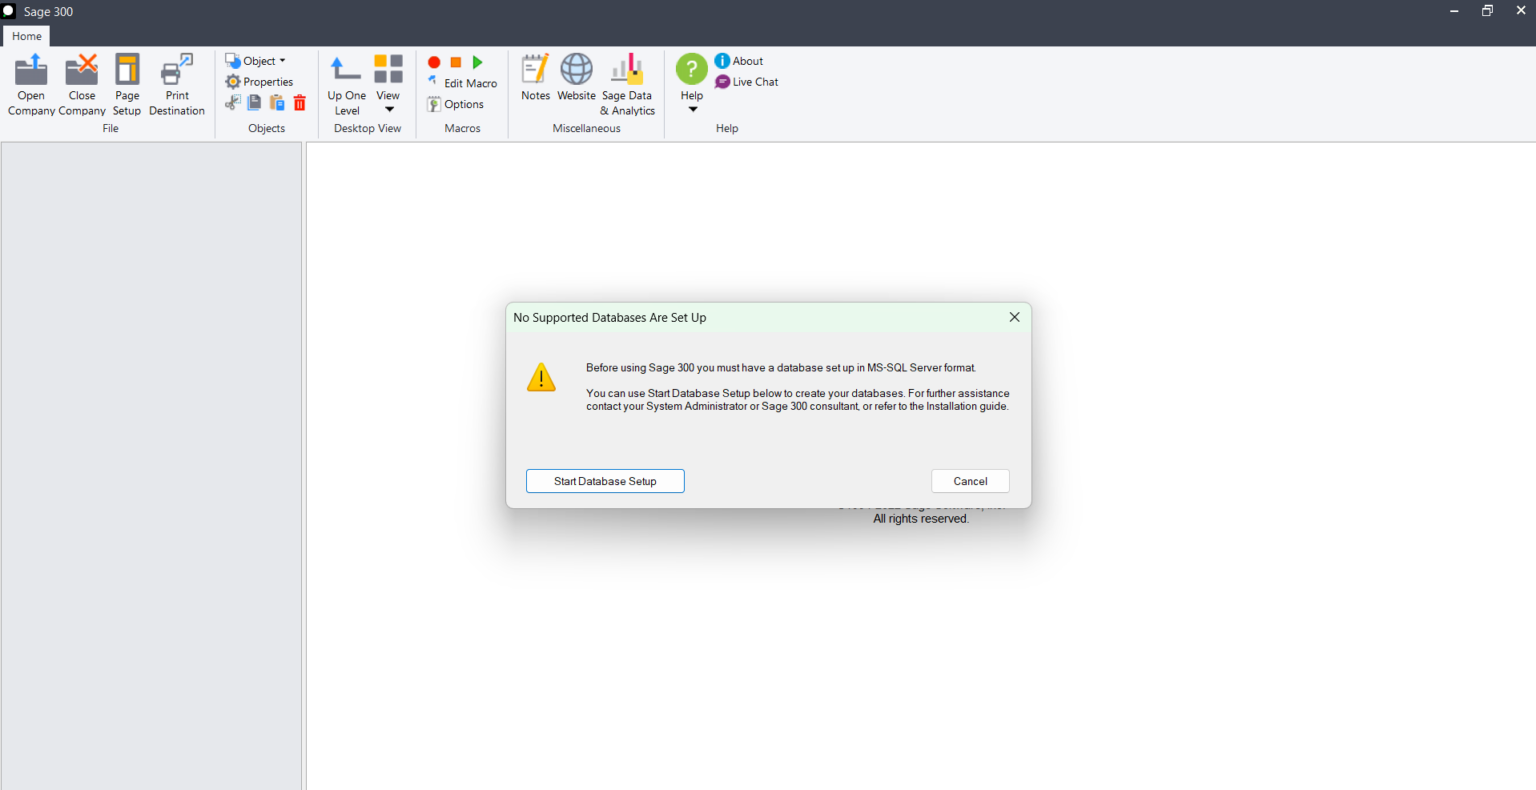1536x790 pixels.
Task: Expand the Object dropdown
Action: (x=256, y=61)
